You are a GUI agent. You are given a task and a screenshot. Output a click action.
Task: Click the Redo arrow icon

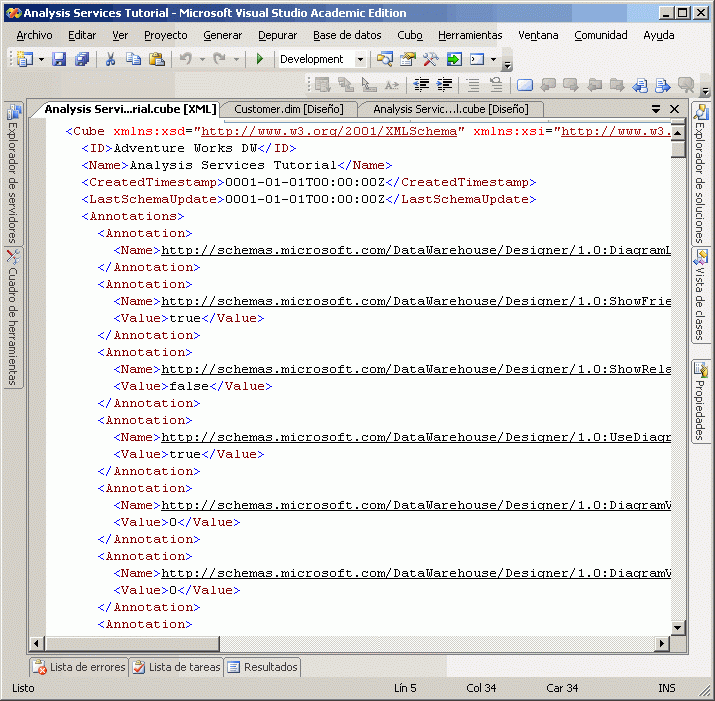pyautogui.click(x=220, y=59)
